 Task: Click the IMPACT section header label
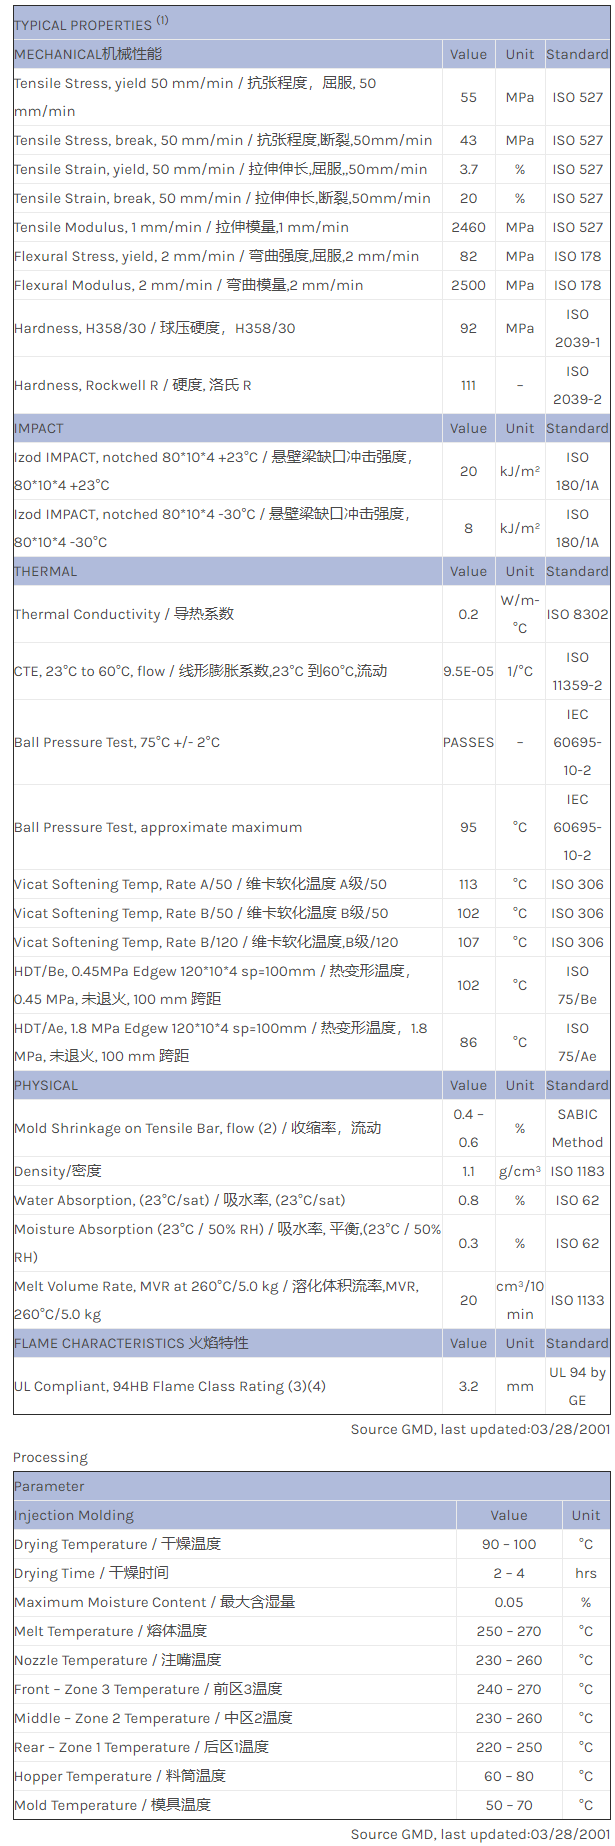(x=39, y=428)
